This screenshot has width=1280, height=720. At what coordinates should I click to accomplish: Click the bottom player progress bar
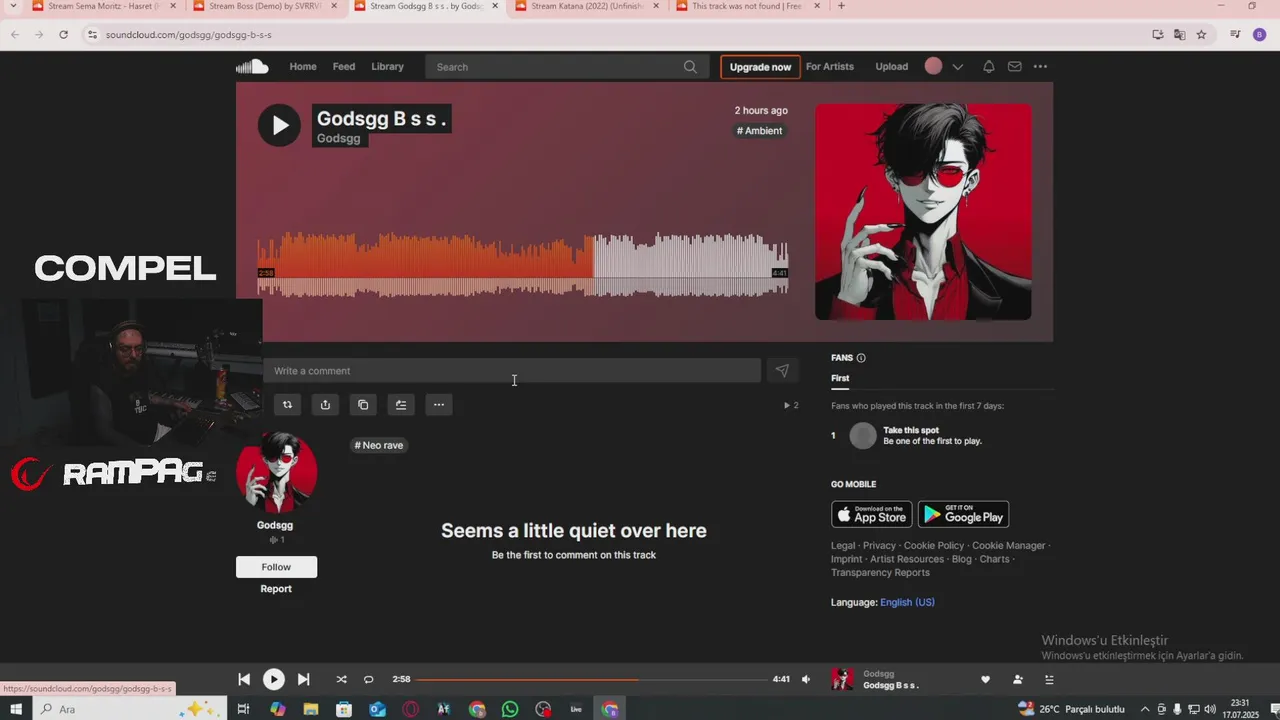click(591, 679)
